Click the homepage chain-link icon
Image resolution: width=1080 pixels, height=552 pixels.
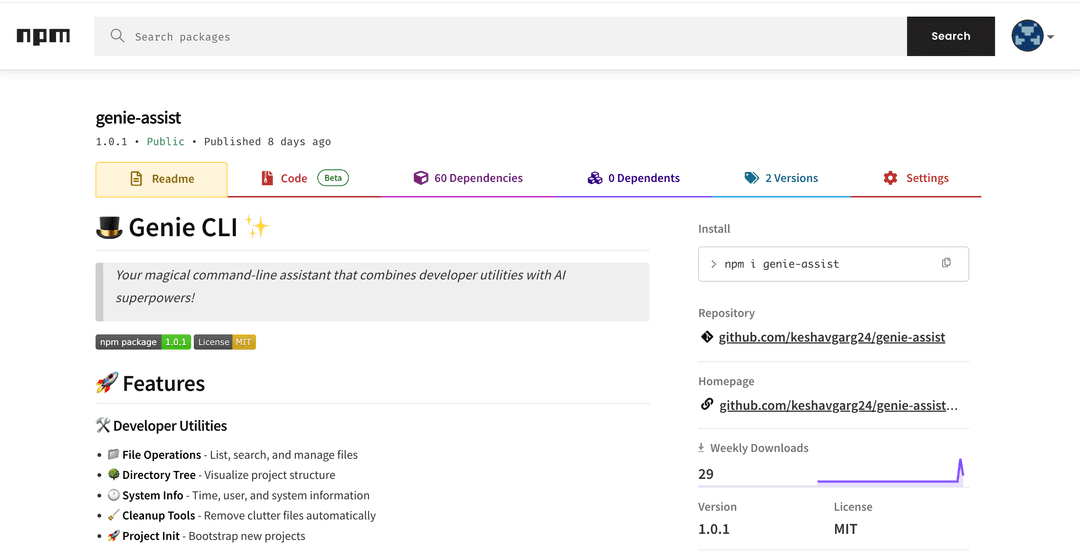707,405
